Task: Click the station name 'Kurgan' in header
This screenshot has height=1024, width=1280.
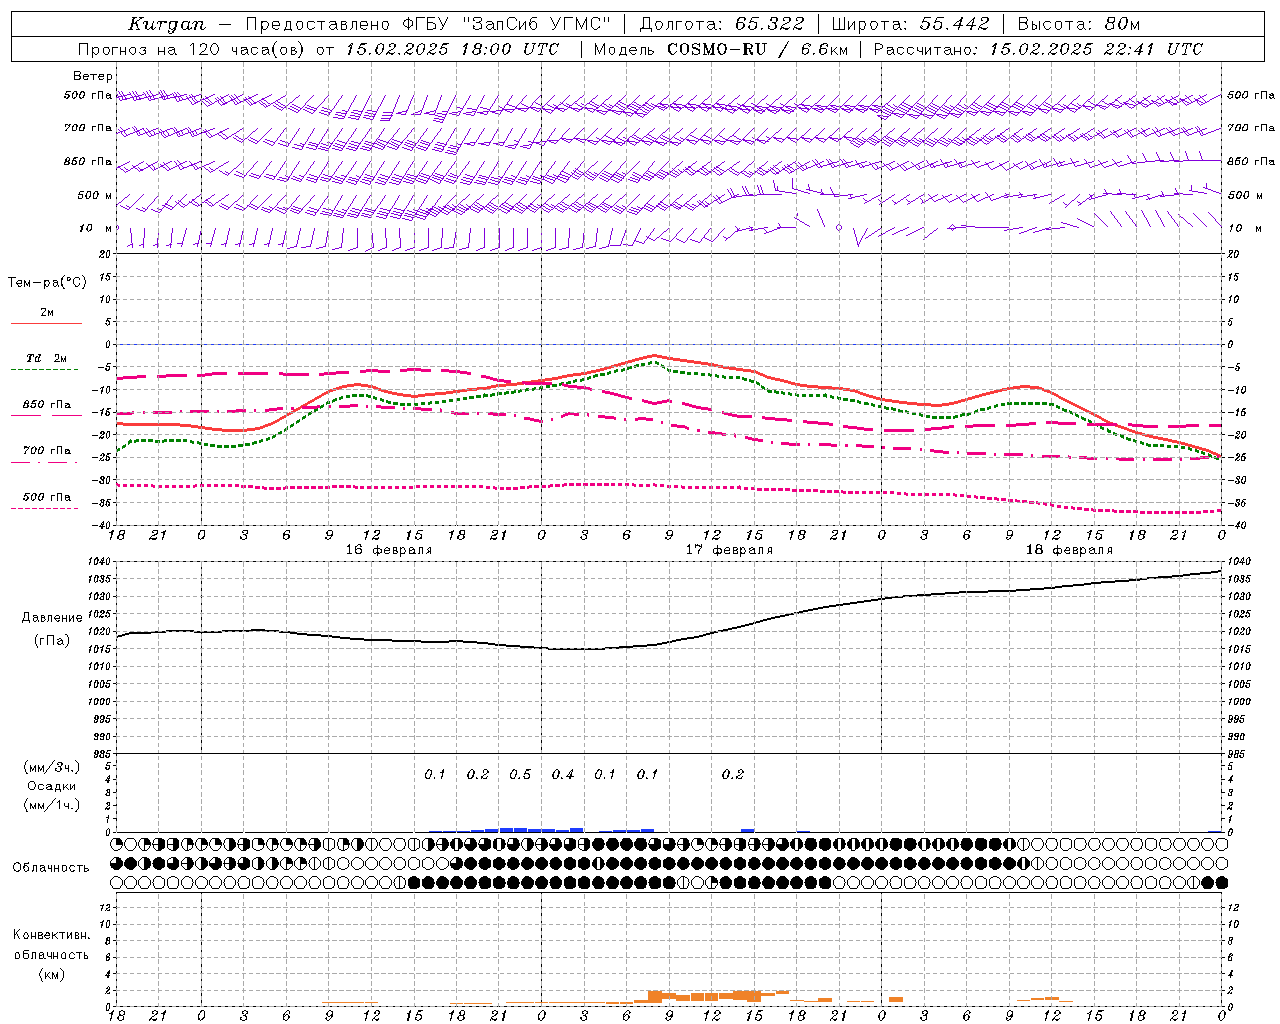Action: tap(167, 24)
